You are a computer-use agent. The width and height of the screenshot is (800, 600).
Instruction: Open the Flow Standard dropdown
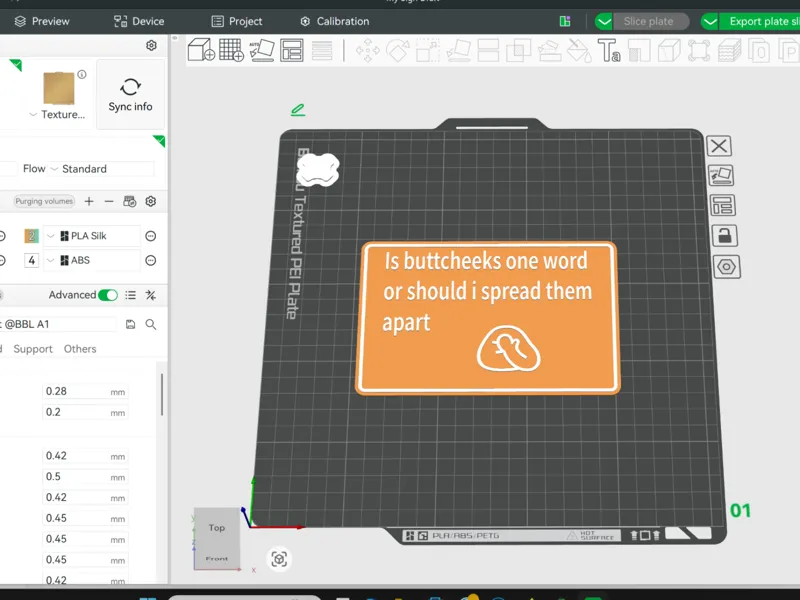pyautogui.click(x=101, y=169)
